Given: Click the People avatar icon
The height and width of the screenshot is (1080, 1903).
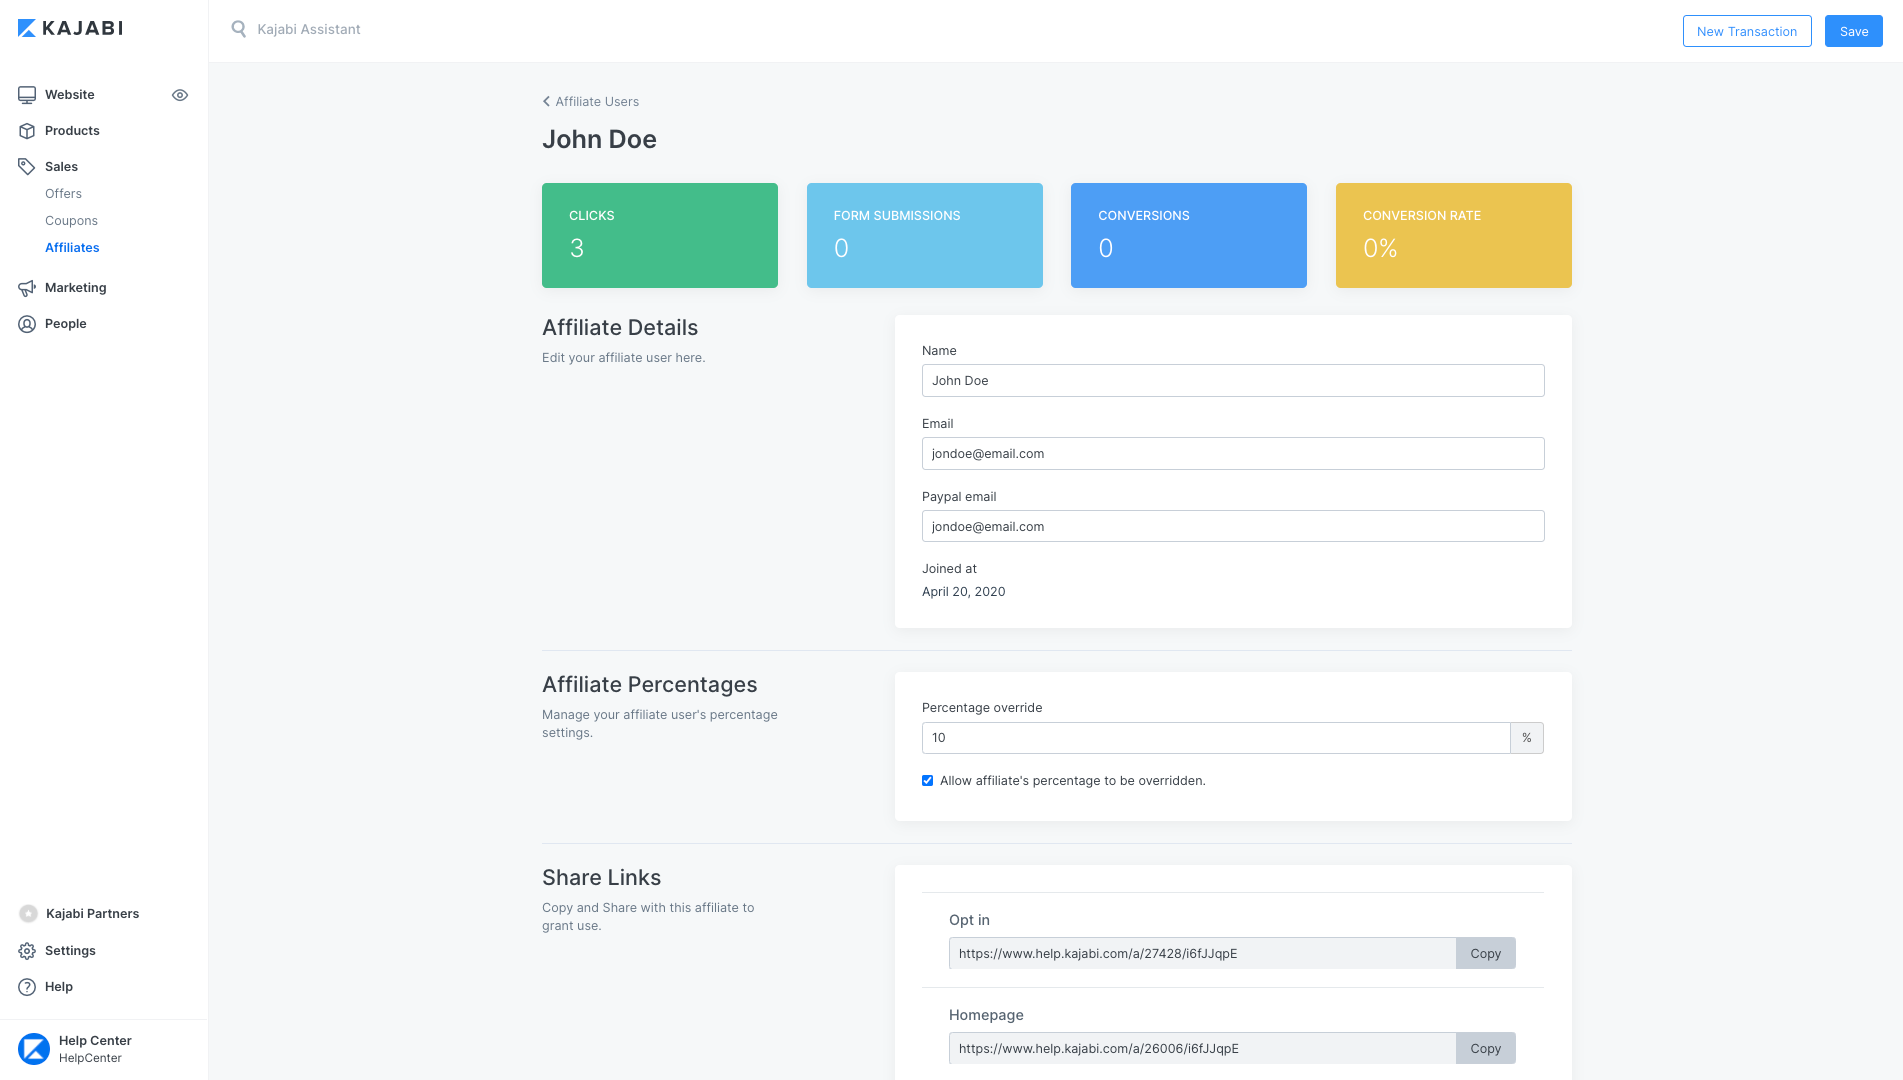Looking at the screenshot, I should point(27,324).
